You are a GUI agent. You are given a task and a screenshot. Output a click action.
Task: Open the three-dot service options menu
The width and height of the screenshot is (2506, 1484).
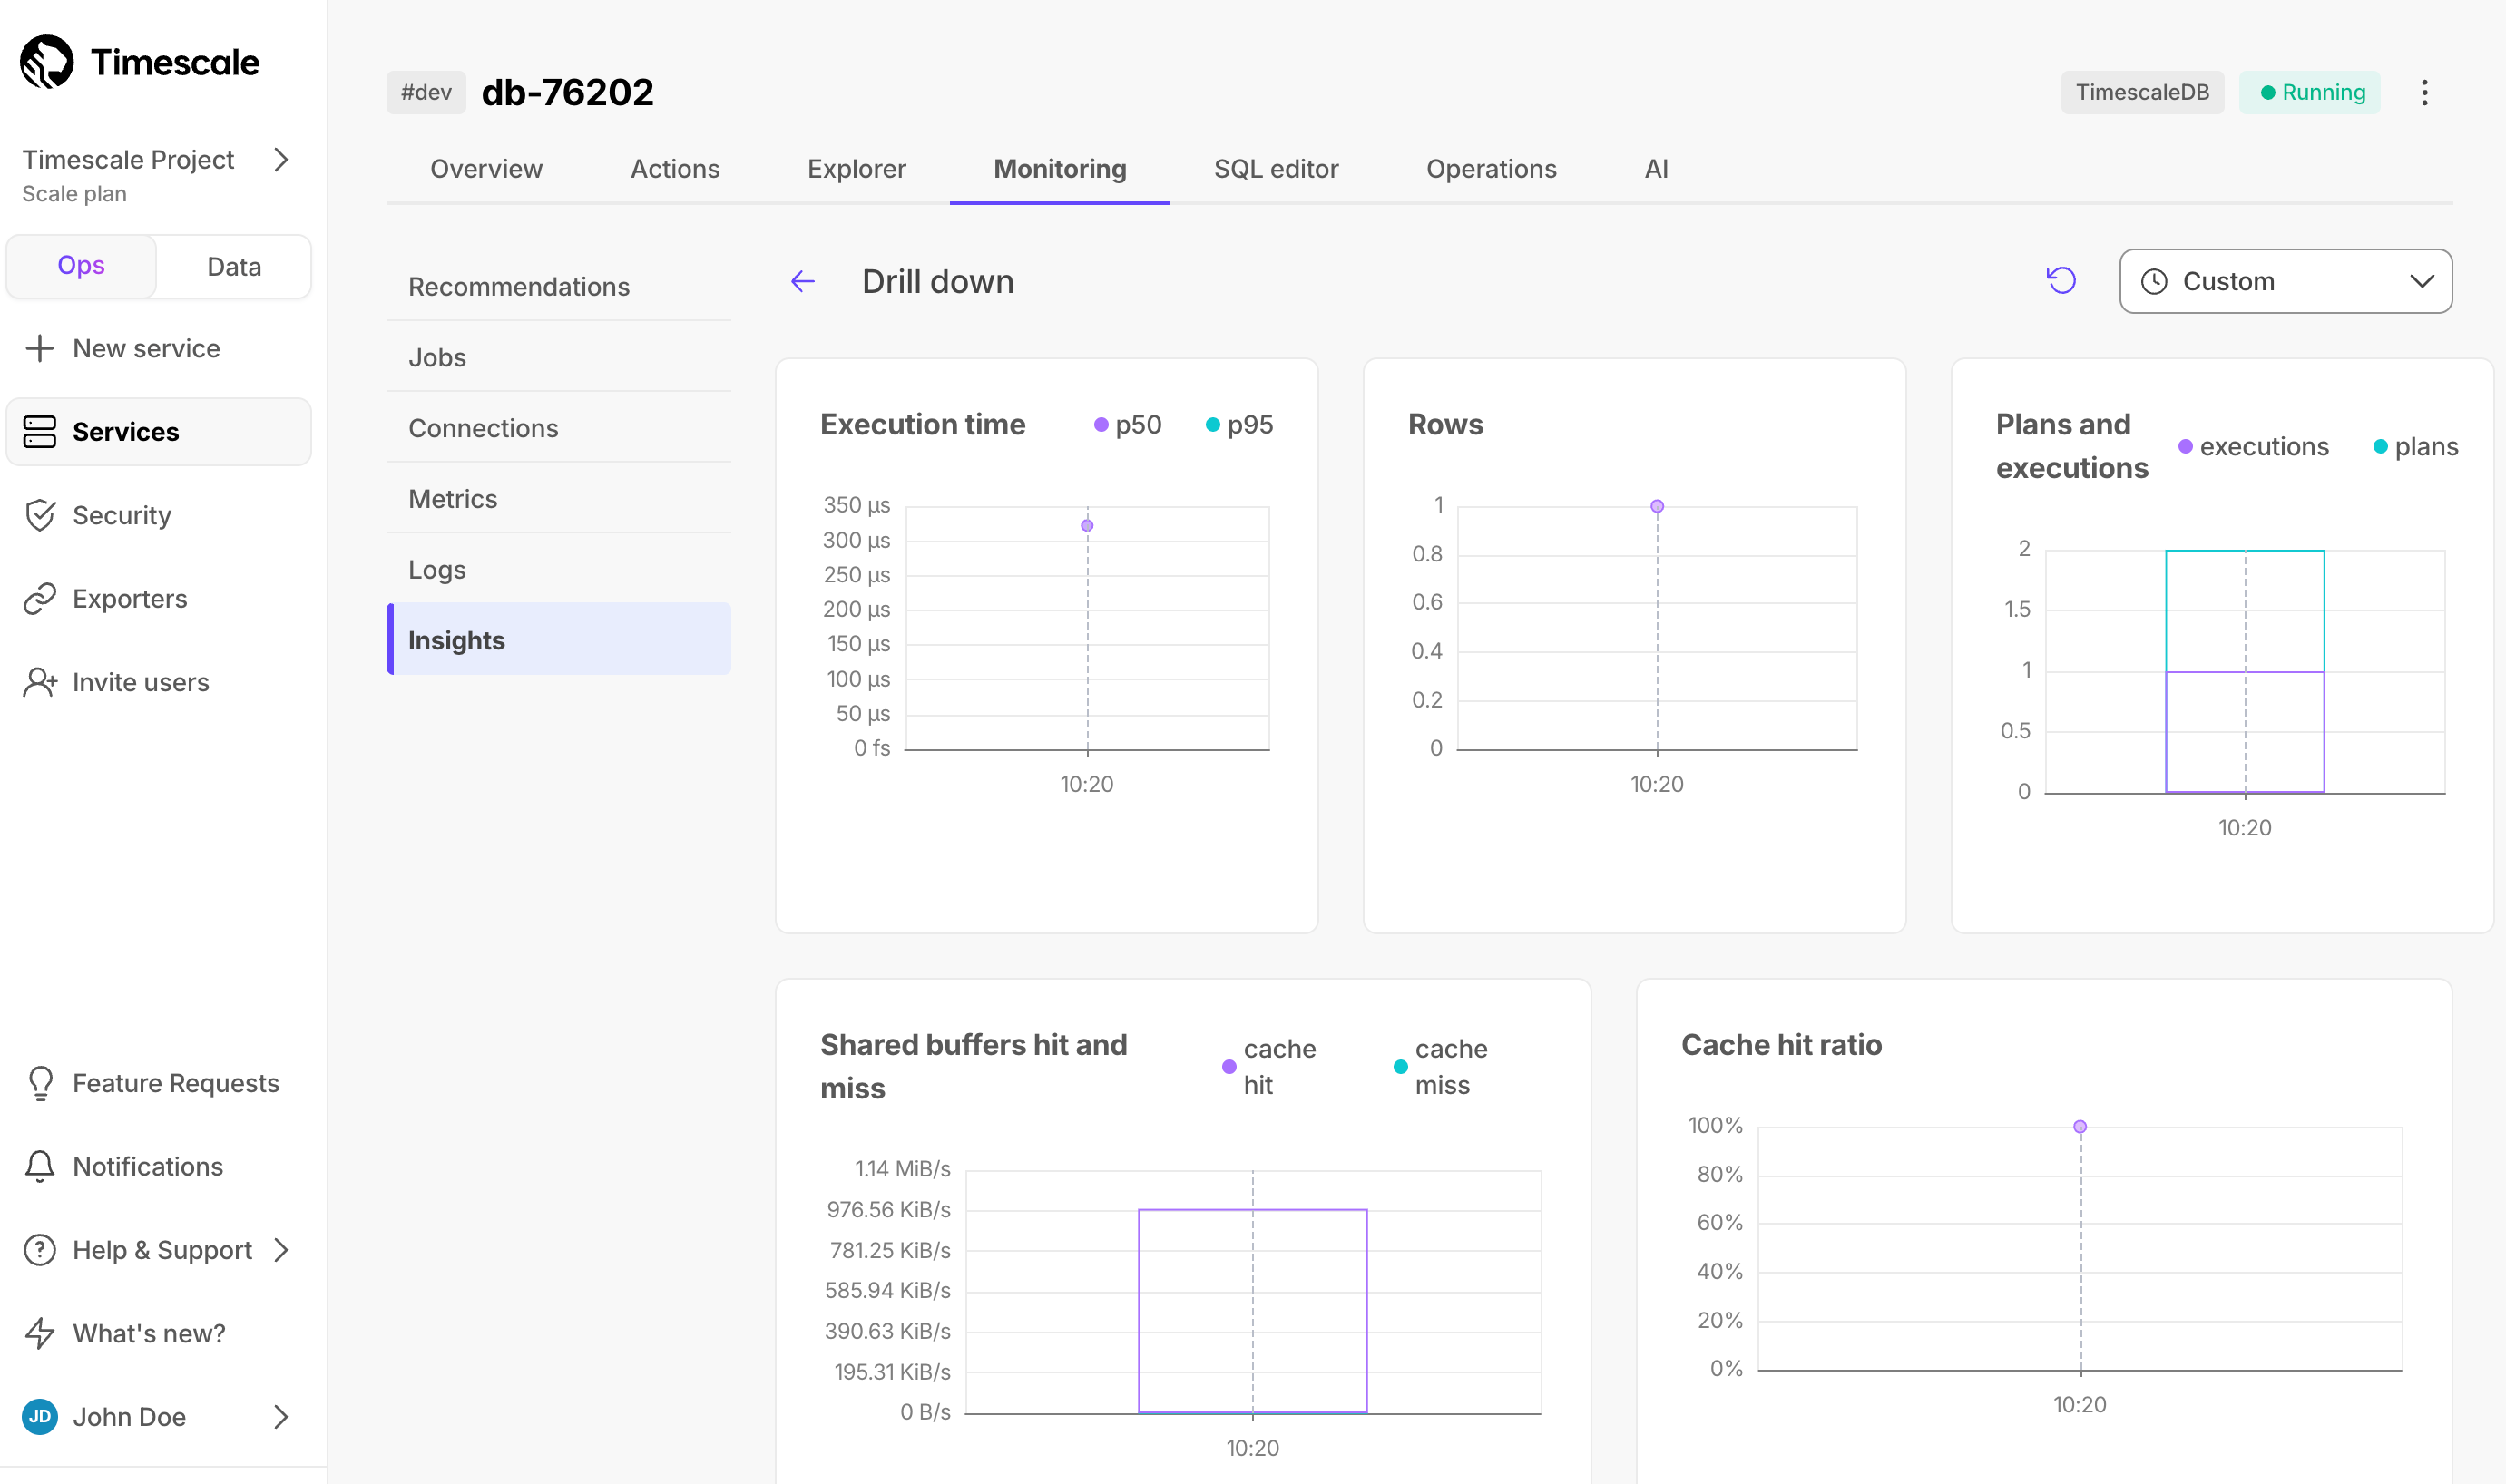[x=2424, y=93]
